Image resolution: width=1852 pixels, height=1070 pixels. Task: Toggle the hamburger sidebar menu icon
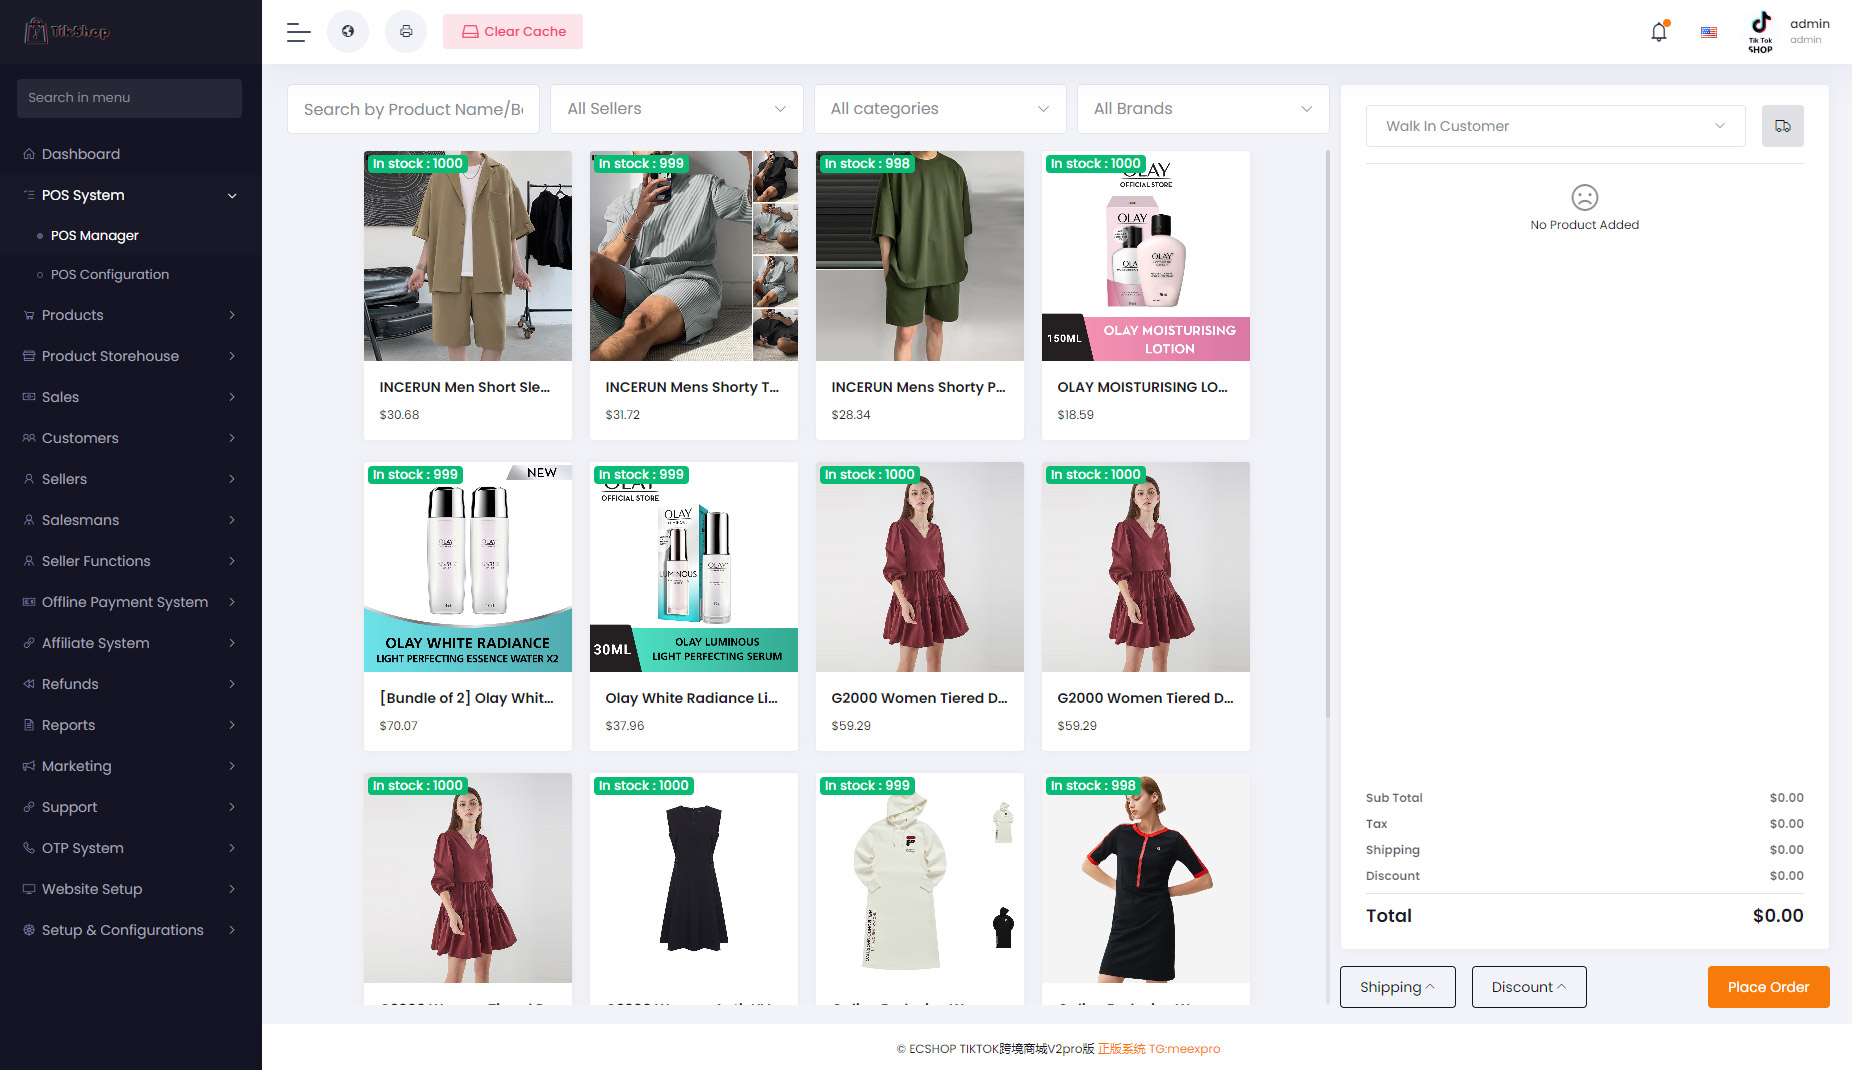click(x=298, y=32)
